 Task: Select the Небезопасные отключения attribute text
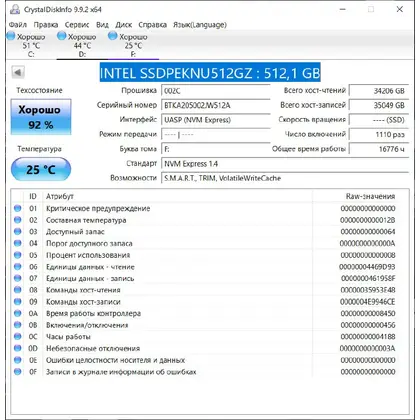click(x=93, y=349)
